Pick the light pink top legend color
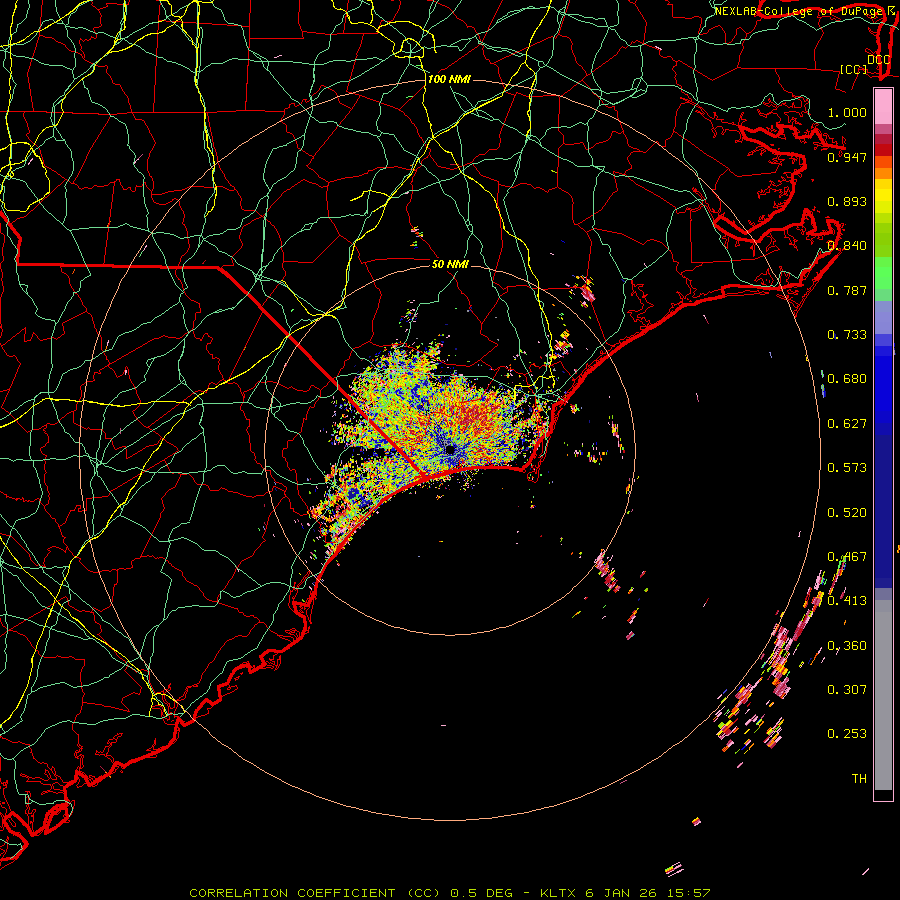 coord(883,106)
